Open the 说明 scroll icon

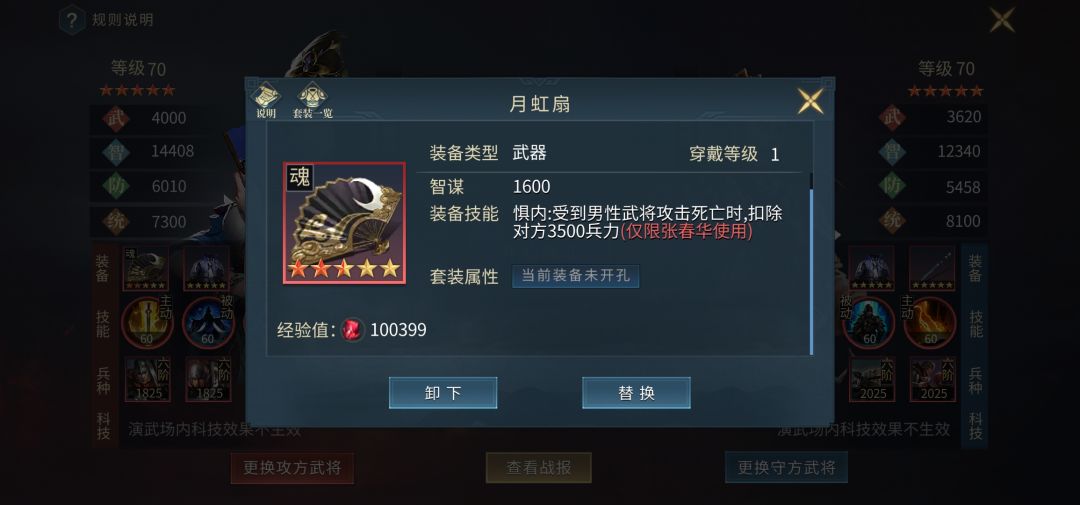click(266, 101)
